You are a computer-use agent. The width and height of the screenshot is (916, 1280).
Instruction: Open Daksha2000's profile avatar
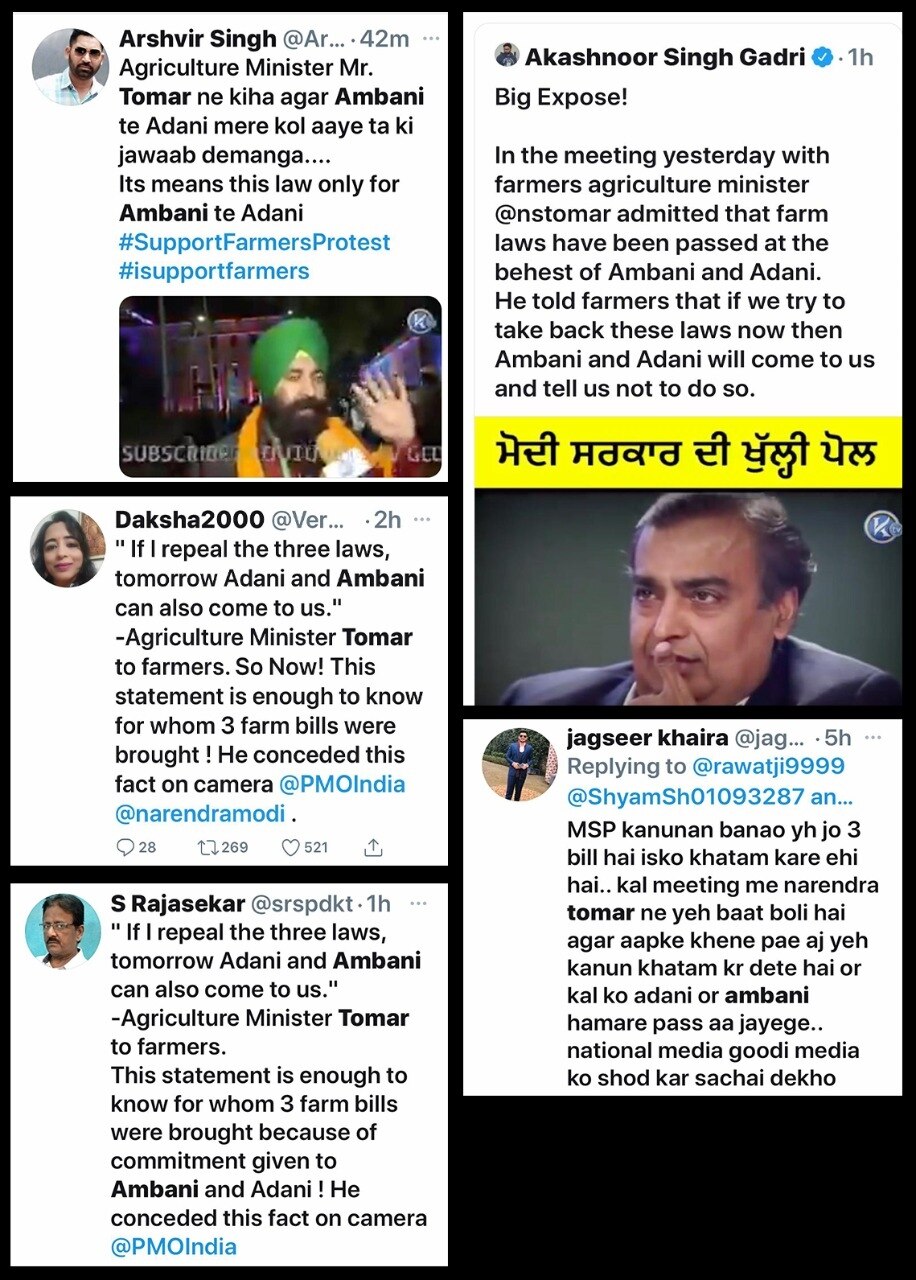click(x=68, y=548)
